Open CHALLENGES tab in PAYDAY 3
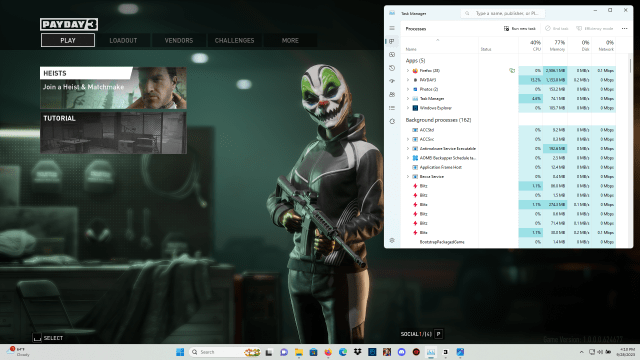Viewport: 640px width, 360px height. [x=234, y=40]
